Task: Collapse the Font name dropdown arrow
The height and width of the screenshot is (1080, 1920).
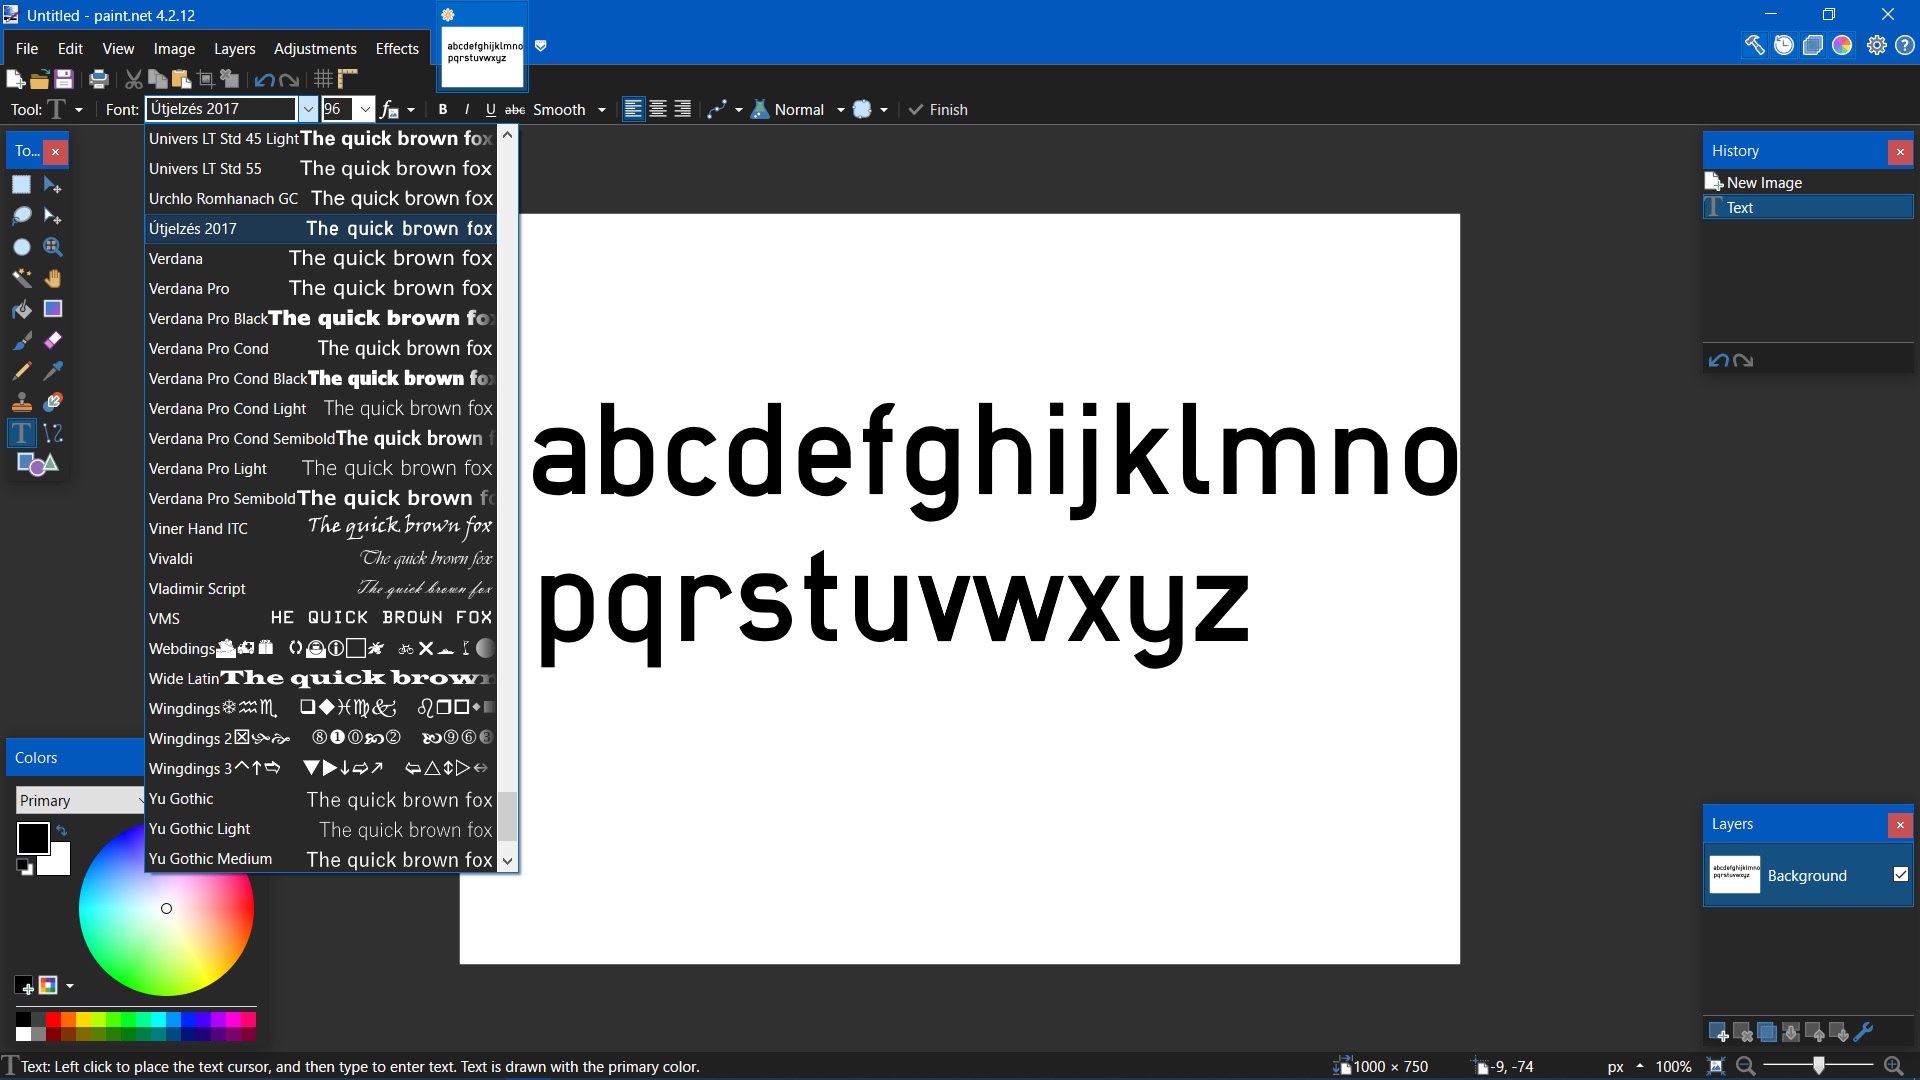Action: tap(308, 110)
